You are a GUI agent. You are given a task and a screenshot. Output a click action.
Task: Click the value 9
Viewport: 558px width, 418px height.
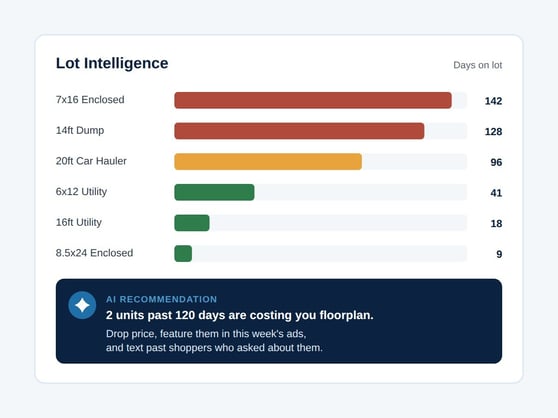pyautogui.click(x=499, y=254)
